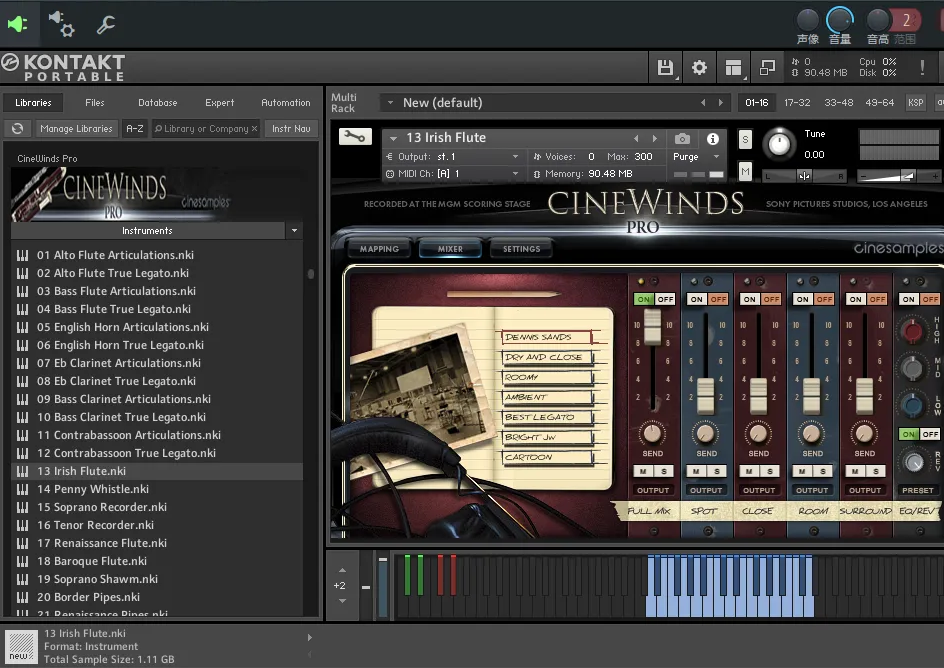
Task: Select the Dennis Sands mixer preset
Action: click(547, 337)
